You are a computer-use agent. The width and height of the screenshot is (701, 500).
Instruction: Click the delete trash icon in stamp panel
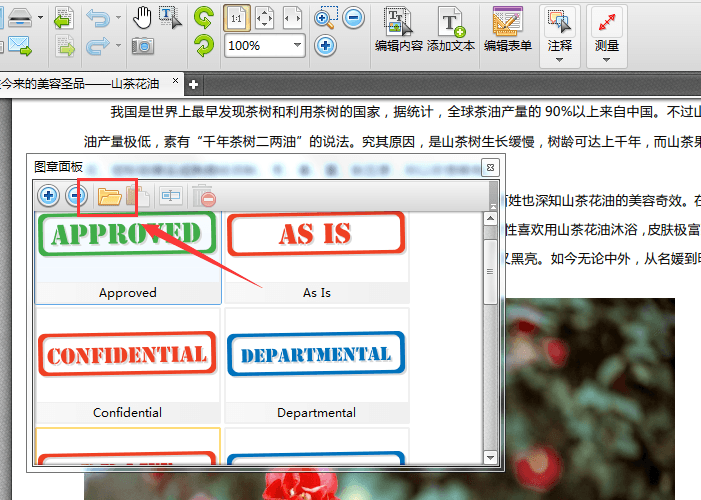204,195
